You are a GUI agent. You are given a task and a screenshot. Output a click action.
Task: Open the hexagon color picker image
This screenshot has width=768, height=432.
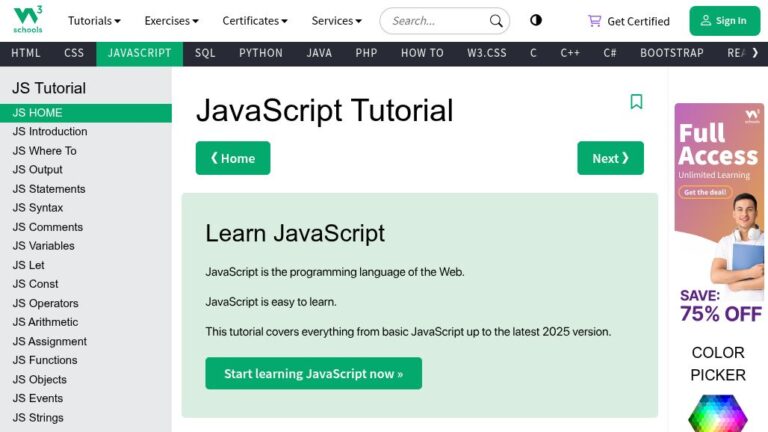point(718,413)
